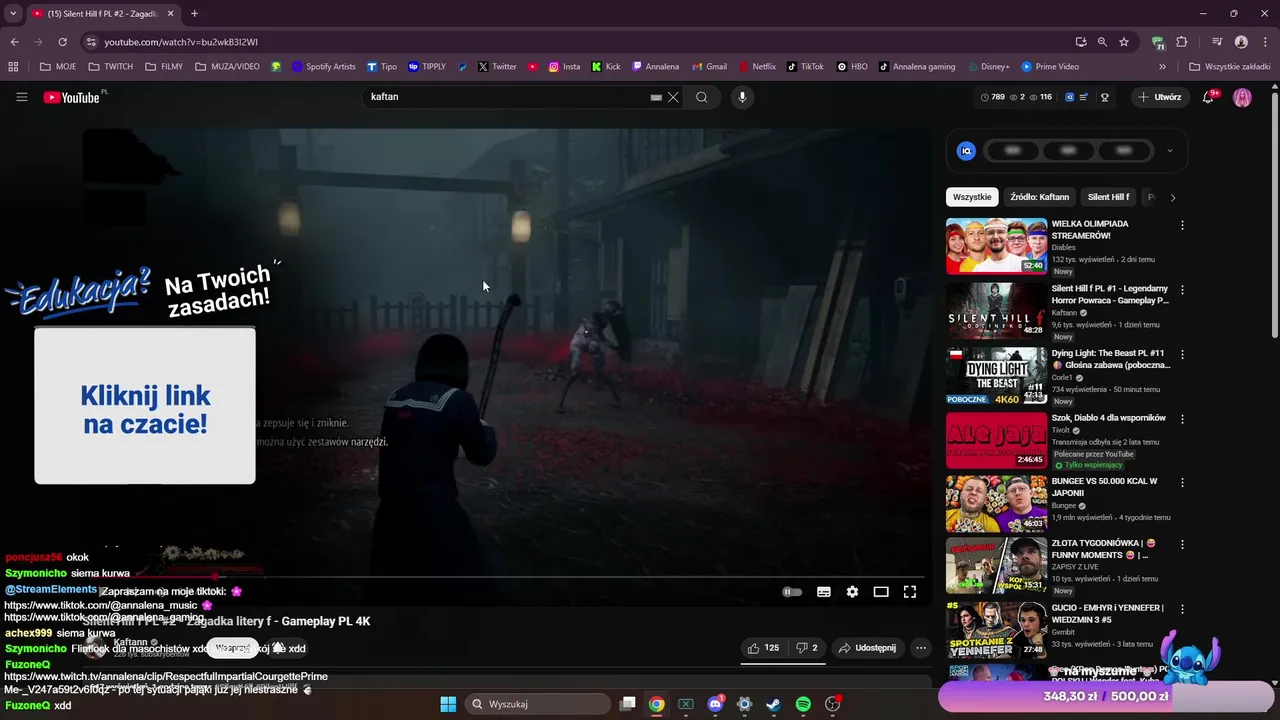Enter fullscreen on the video

click(x=910, y=592)
